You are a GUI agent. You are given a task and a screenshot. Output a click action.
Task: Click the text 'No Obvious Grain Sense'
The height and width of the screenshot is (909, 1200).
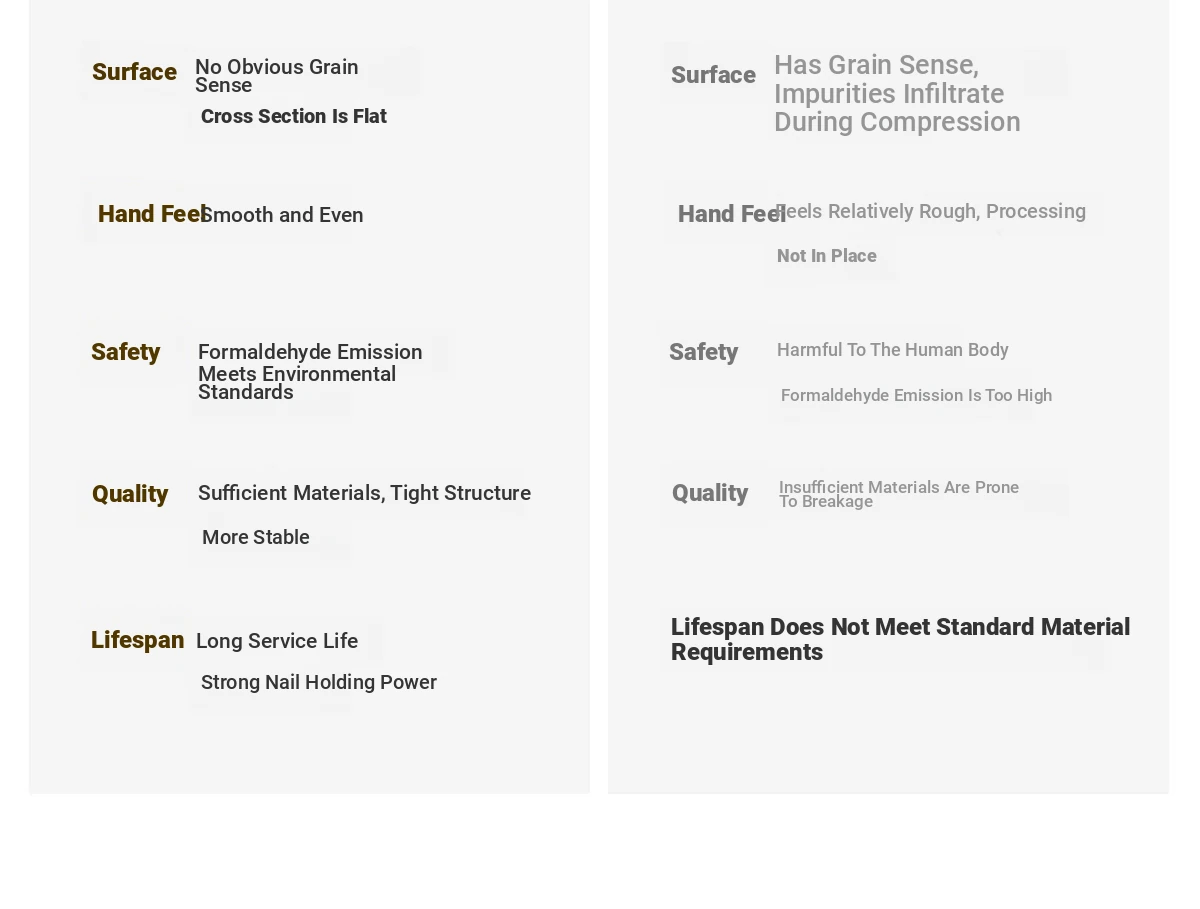pyautogui.click(x=277, y=76)
